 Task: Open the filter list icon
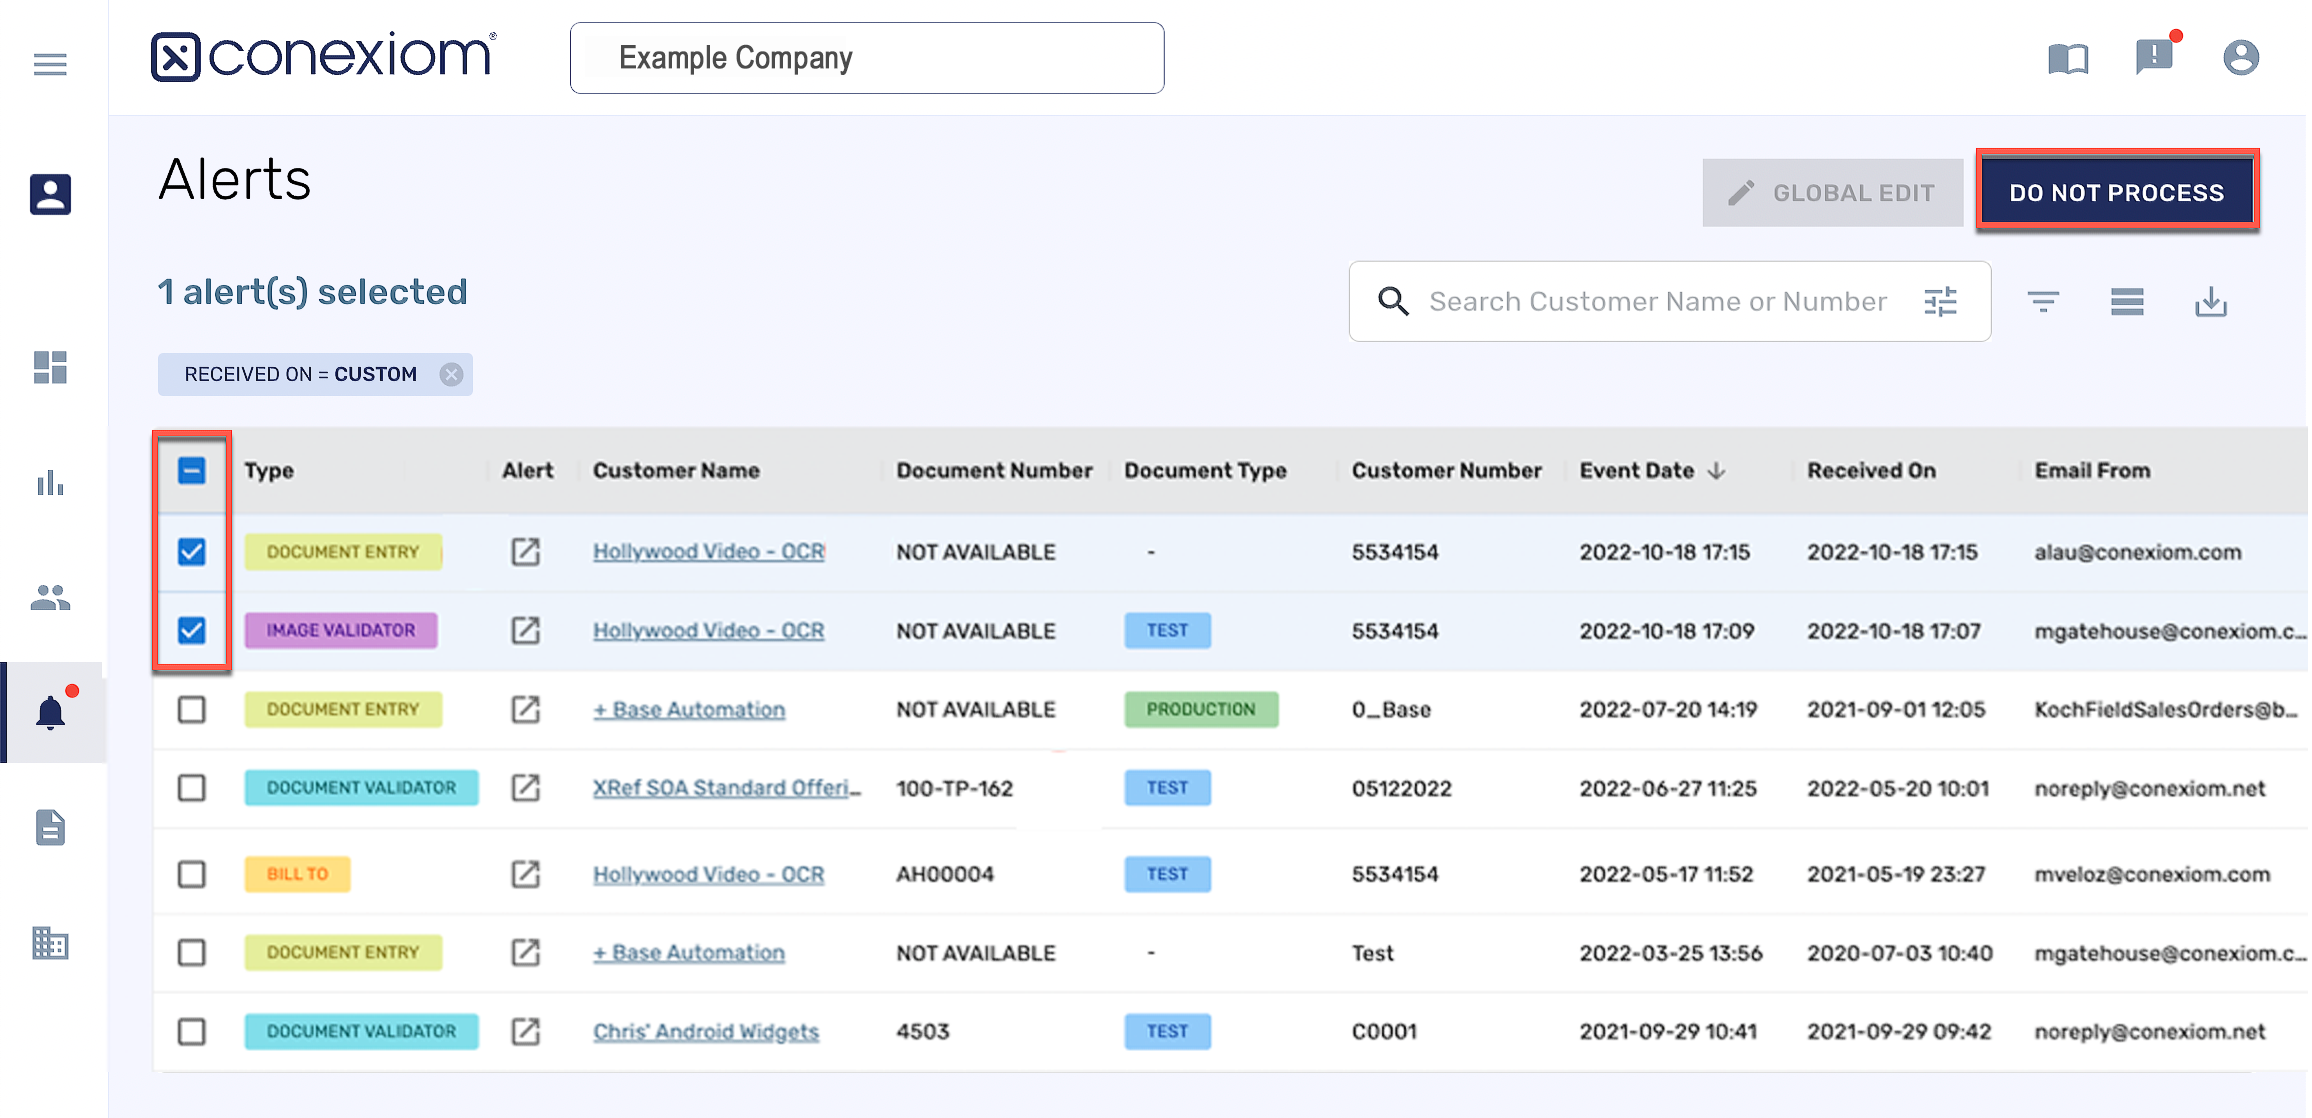pyautogui.click(x=2043, y=301)
